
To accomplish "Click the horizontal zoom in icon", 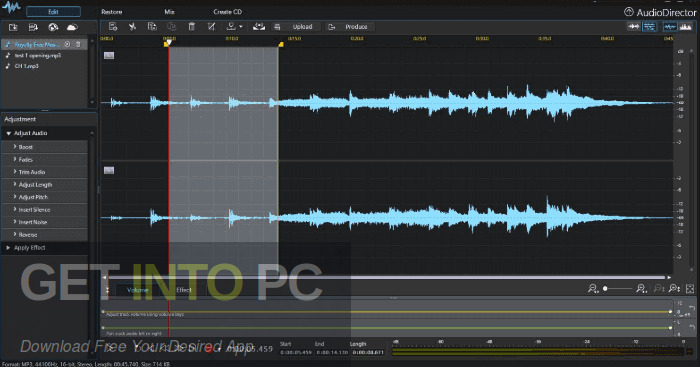I will pos(642,289).
